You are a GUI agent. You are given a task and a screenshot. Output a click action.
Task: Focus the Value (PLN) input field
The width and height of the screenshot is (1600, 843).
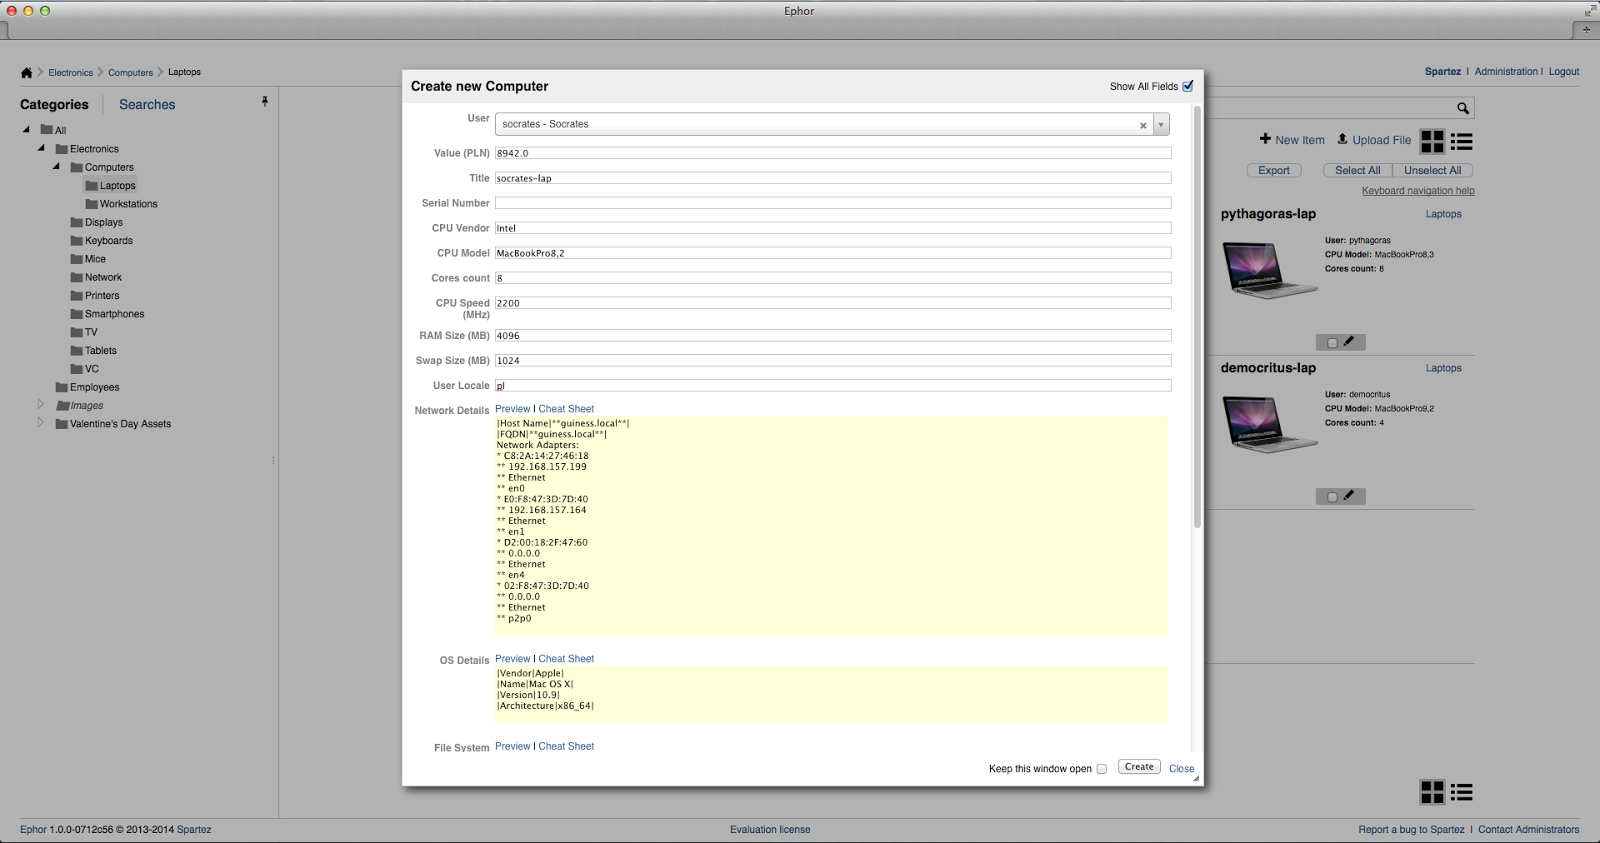[833, 153]
